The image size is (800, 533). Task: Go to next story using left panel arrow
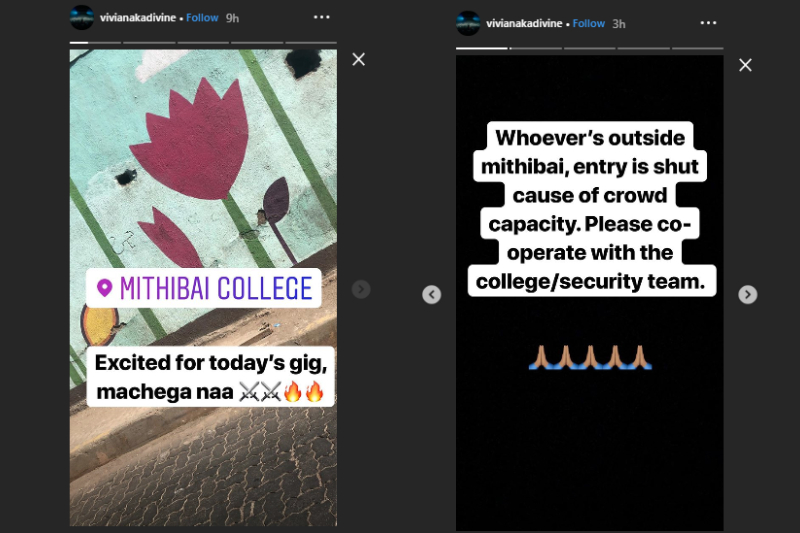click(361, 289)
